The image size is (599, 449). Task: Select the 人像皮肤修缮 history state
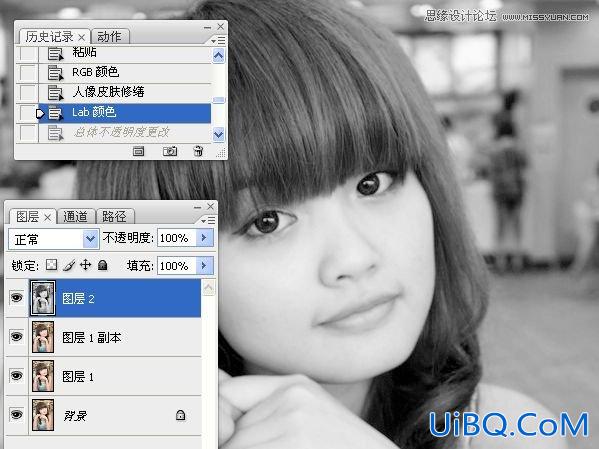point(125,92)
